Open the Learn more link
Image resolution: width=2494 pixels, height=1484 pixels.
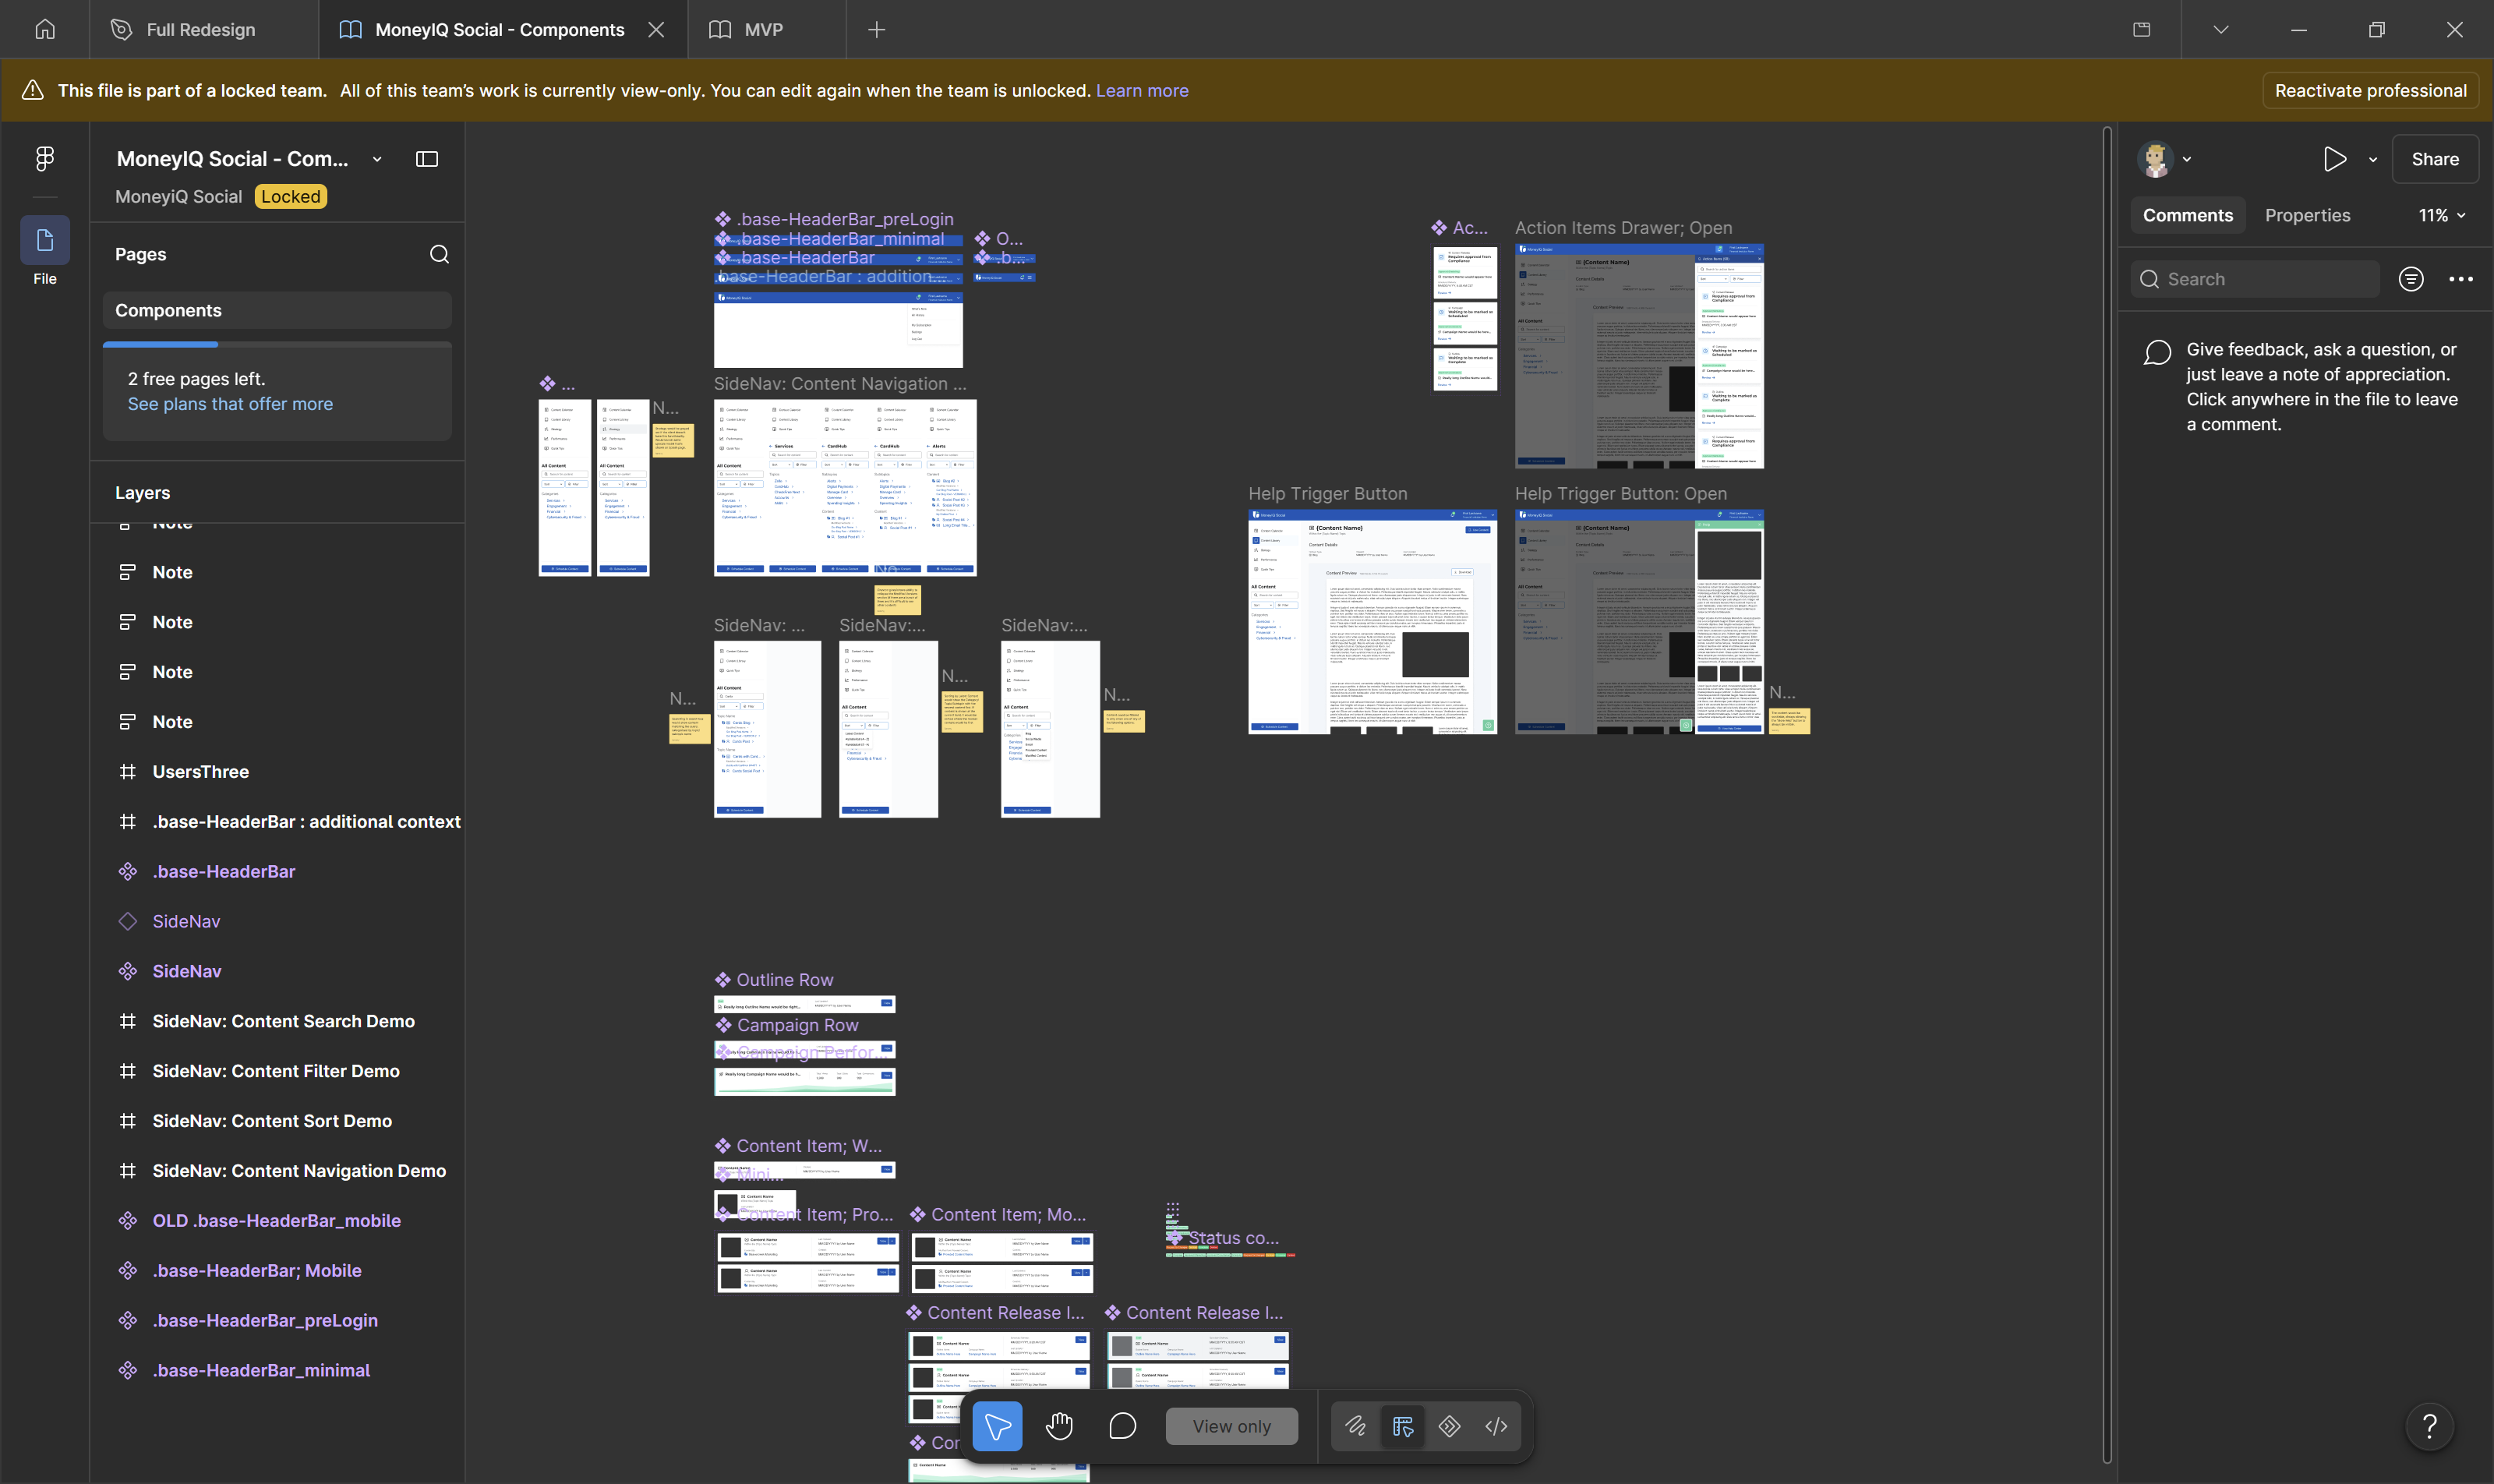tap(1141, 90)
